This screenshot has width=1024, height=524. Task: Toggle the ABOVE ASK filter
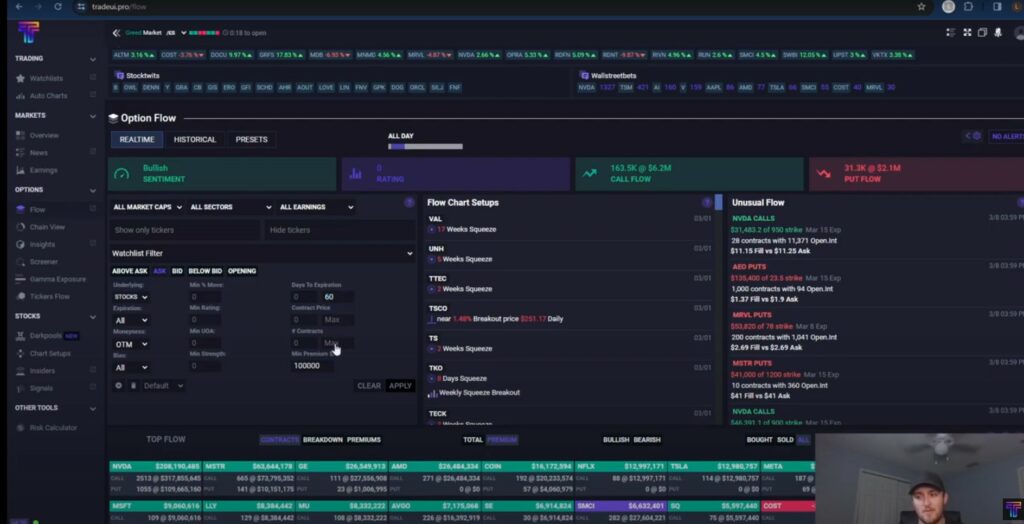[x=129, y=271]
